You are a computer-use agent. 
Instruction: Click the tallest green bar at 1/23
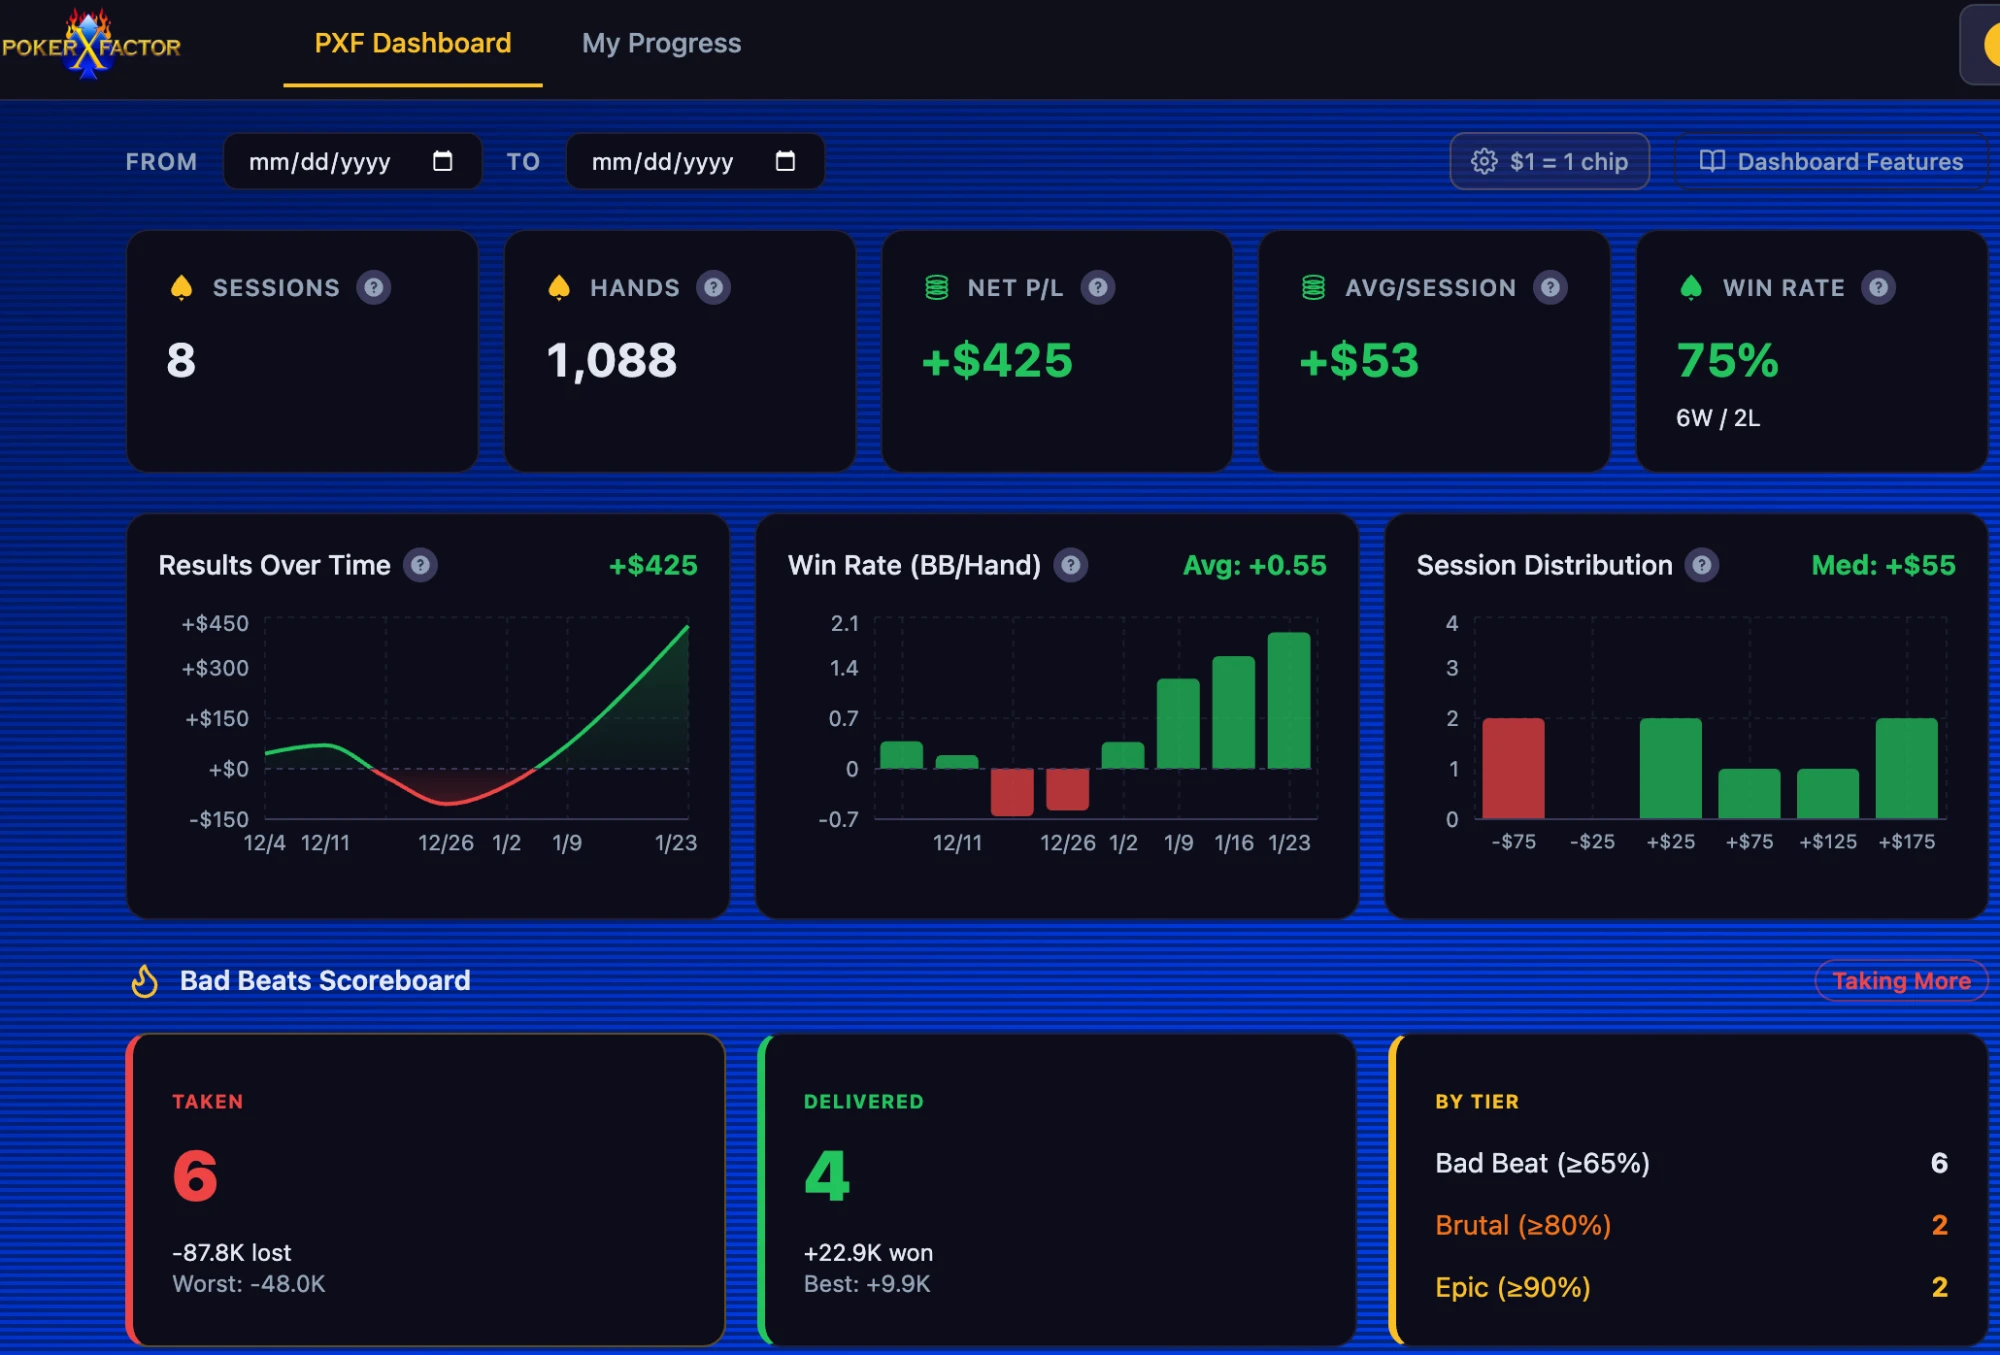click(1289, 700)
